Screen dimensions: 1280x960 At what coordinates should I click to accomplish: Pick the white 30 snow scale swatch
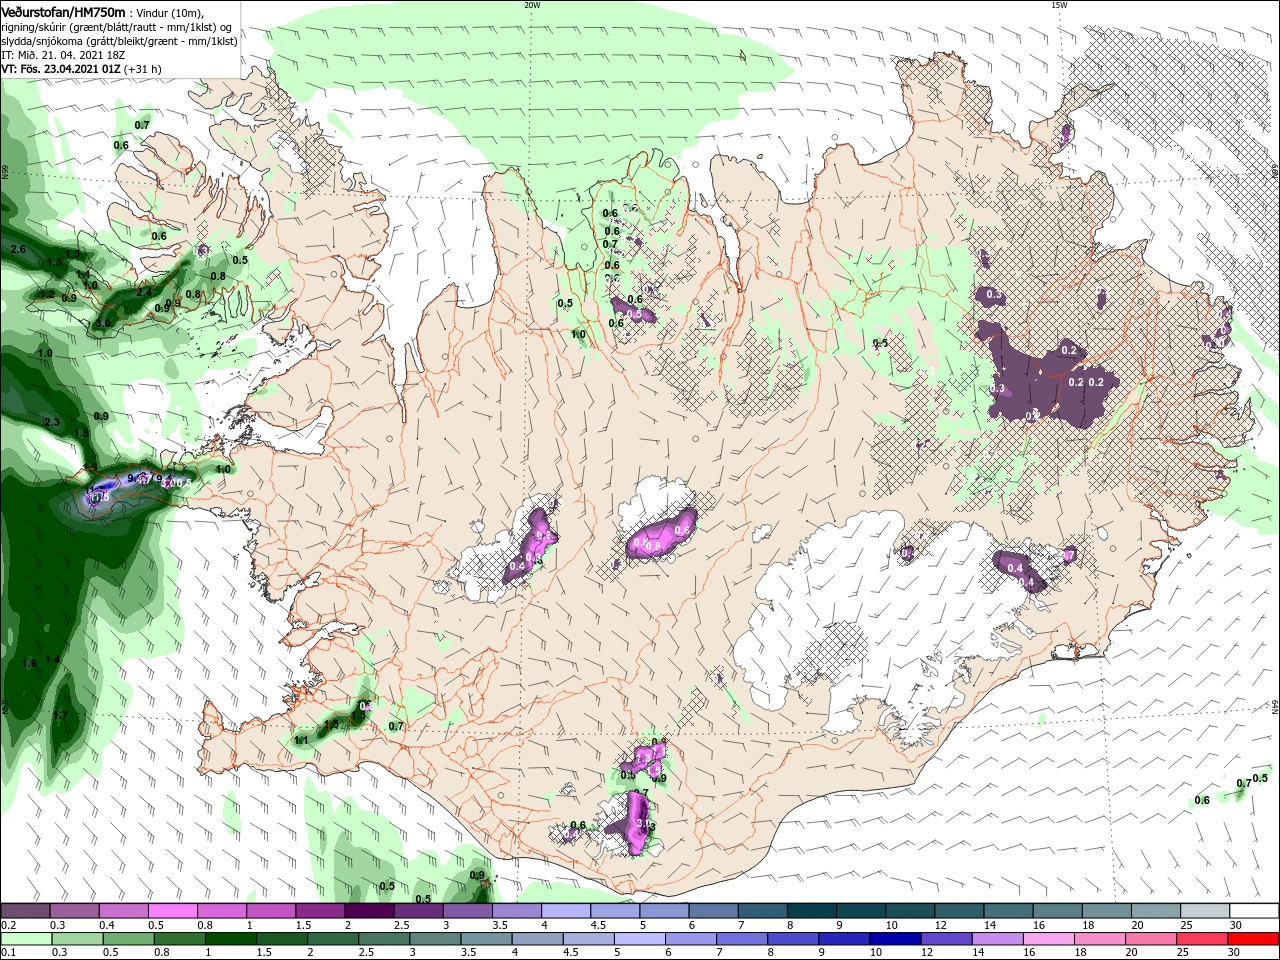coord(1254,911)
